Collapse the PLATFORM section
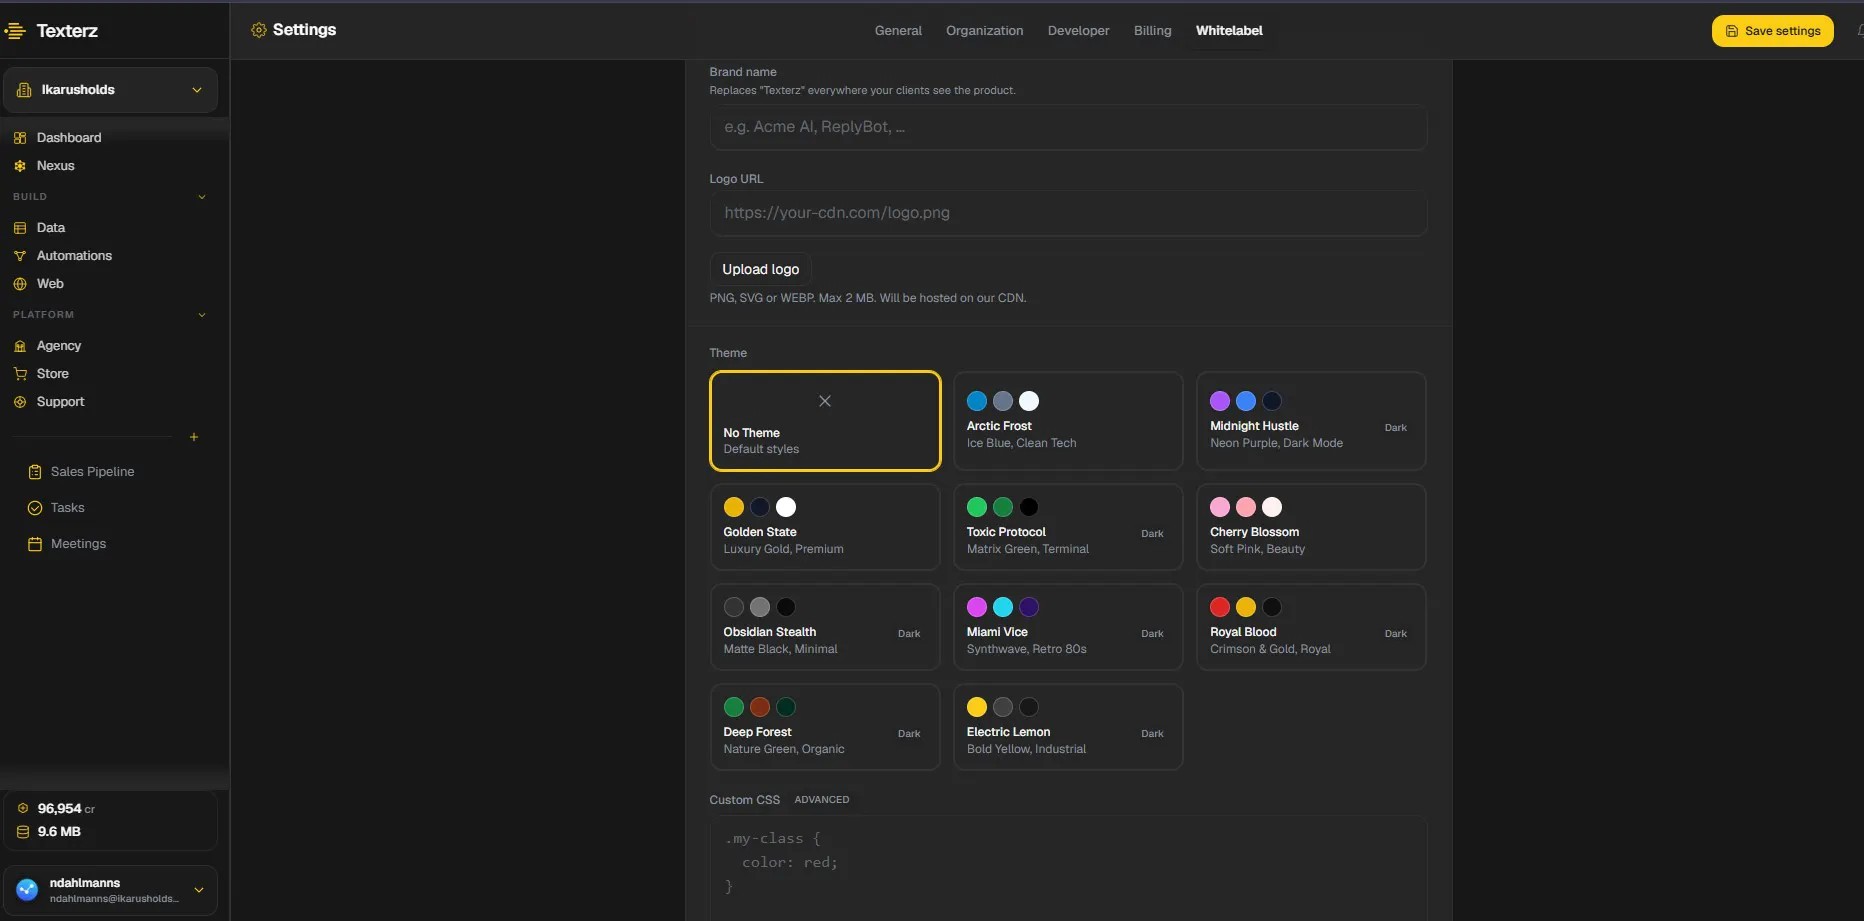This screenshot has width=1864, height=921. point(202,315)
